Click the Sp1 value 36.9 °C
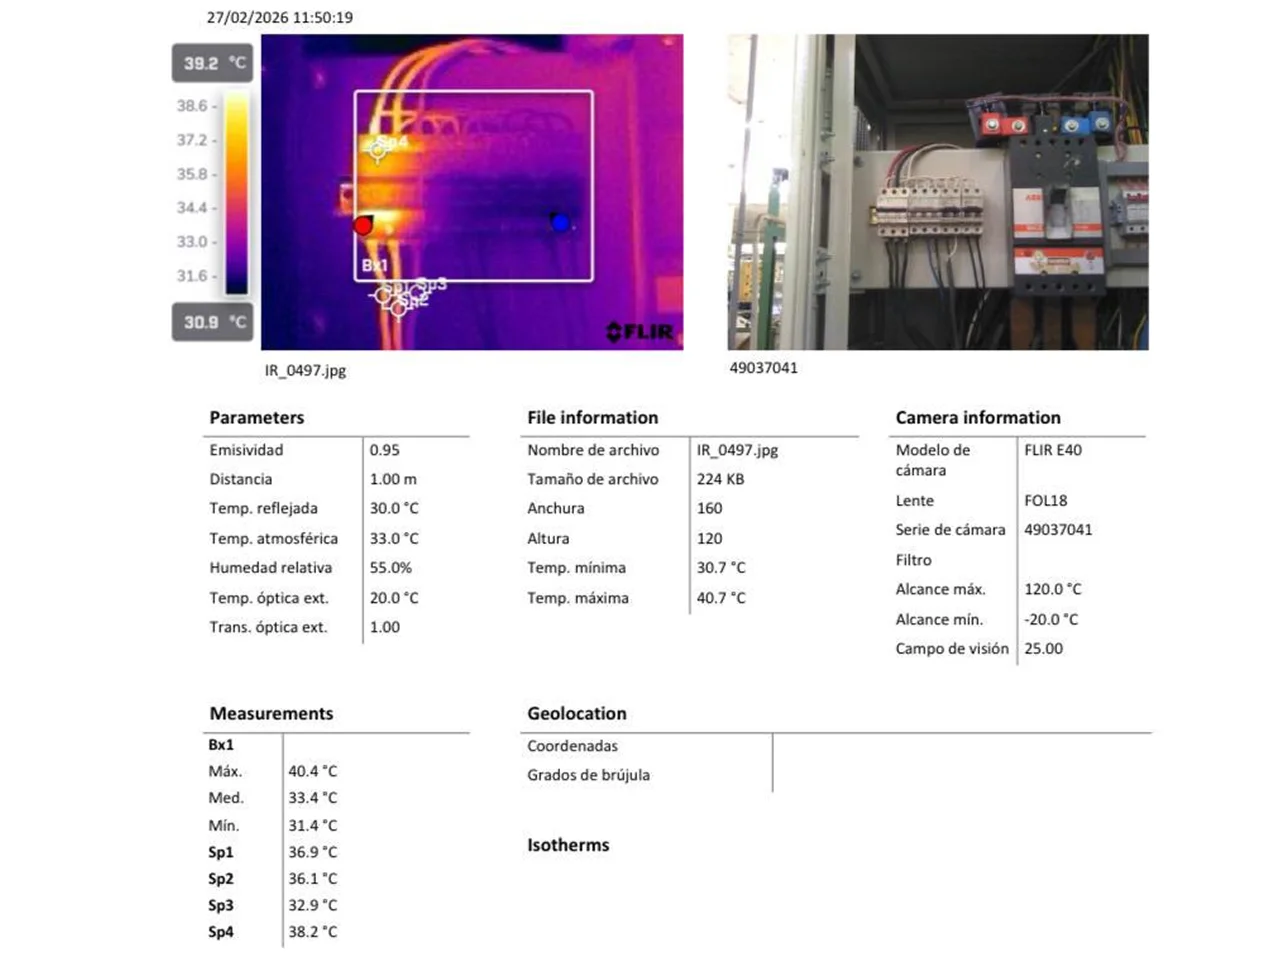Viewport: 1280px width, 962px height. [313, 852]
